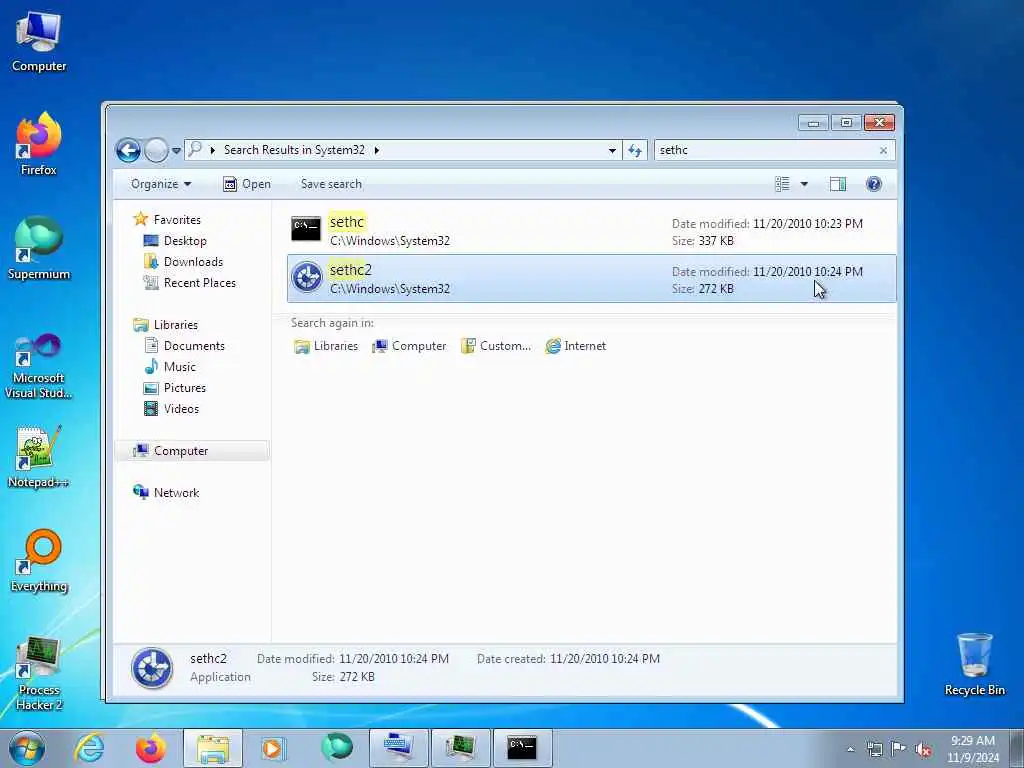The image size is (1024, 768).
Task: Open Recent Places under Favorites
Action: click(x=189, y=283)
